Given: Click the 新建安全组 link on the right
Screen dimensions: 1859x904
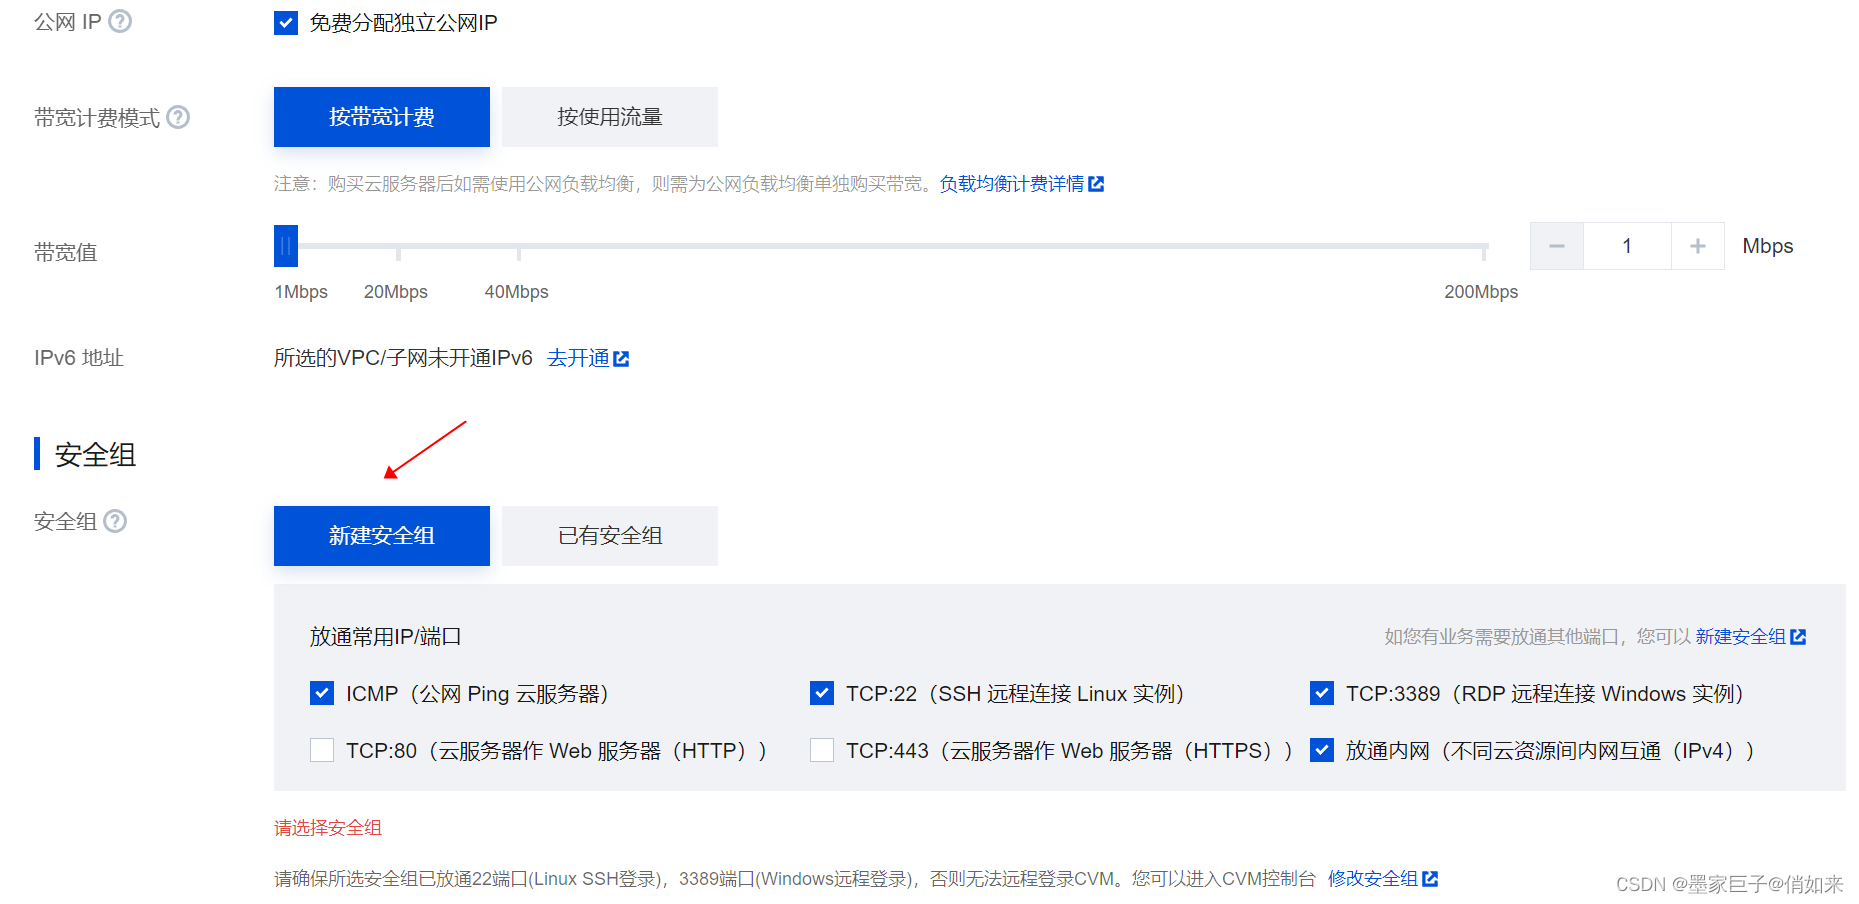Looking at the screenshot, I should pyautogui.click(x=1740, y=636).
